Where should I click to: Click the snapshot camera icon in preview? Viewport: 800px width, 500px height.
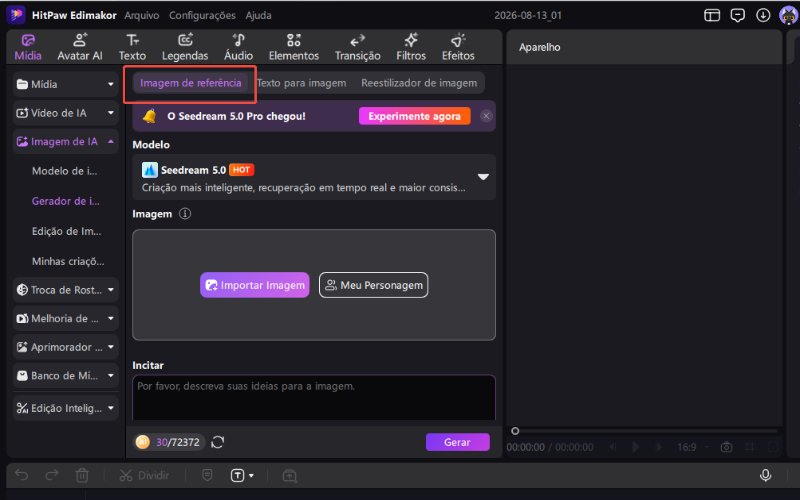coord(726,447)
